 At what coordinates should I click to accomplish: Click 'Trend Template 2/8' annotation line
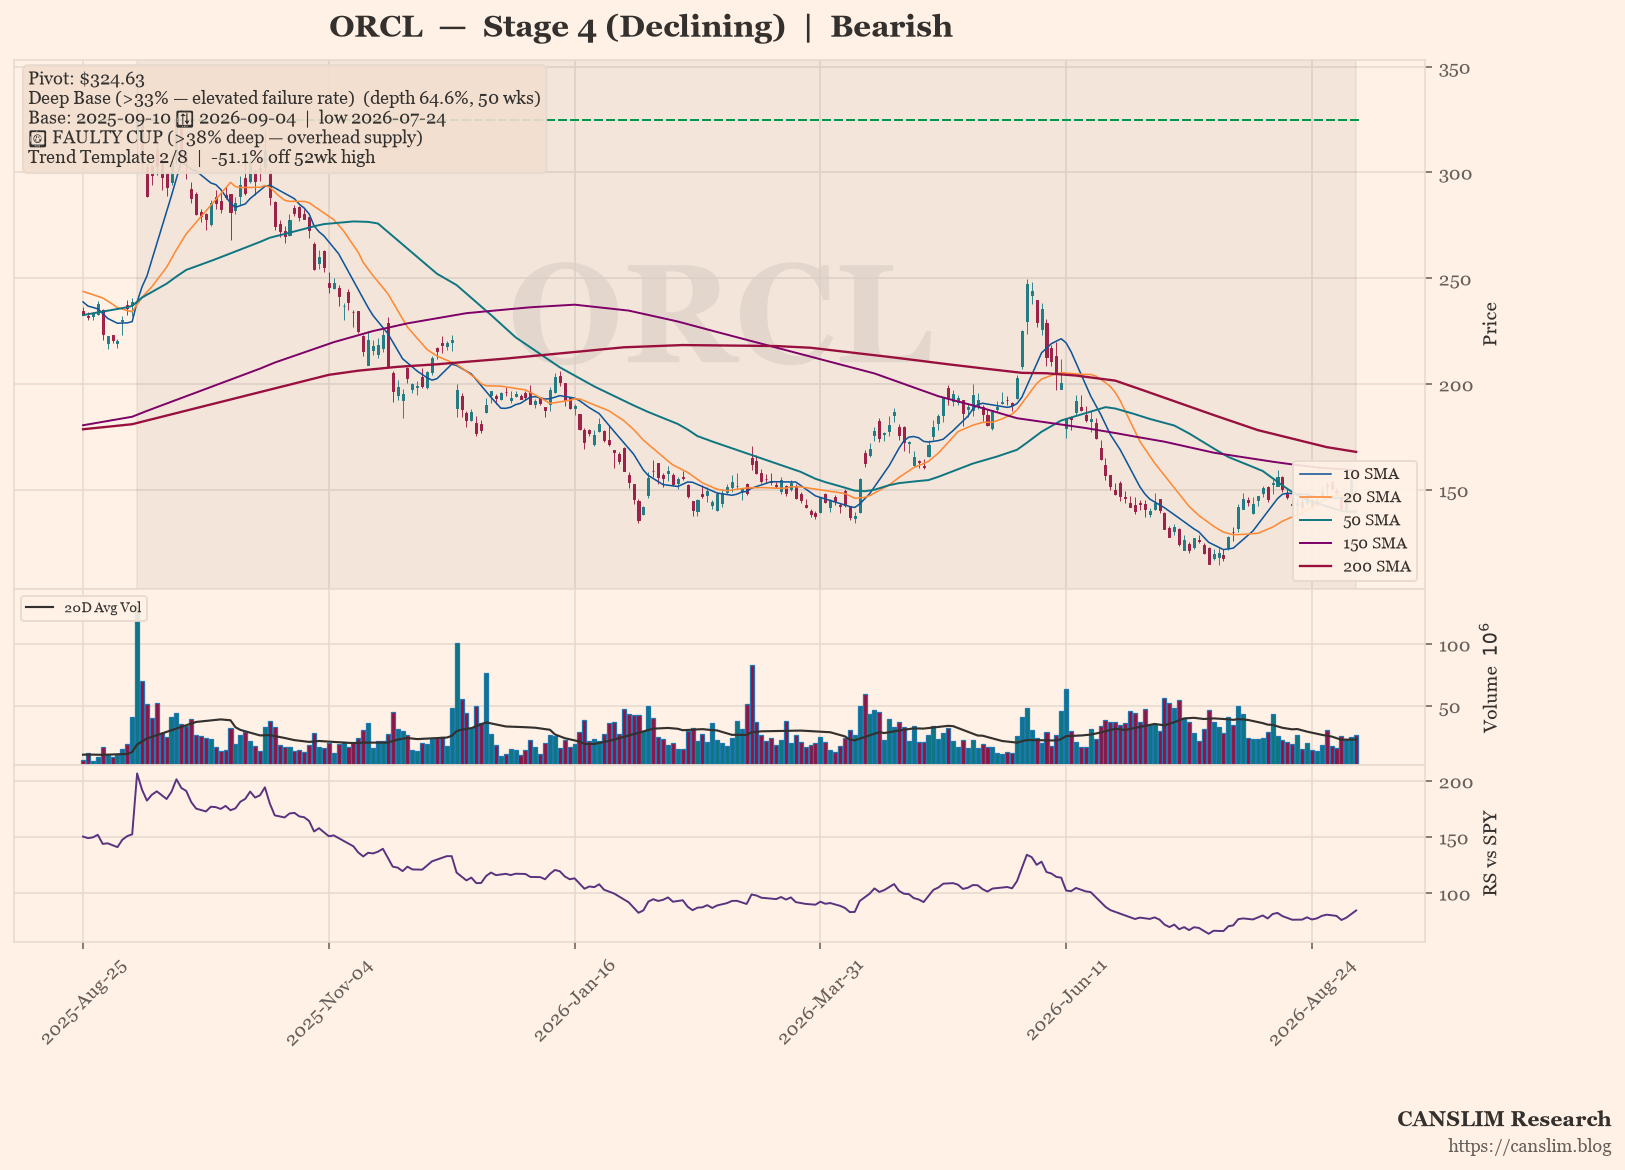coord(202,157)
